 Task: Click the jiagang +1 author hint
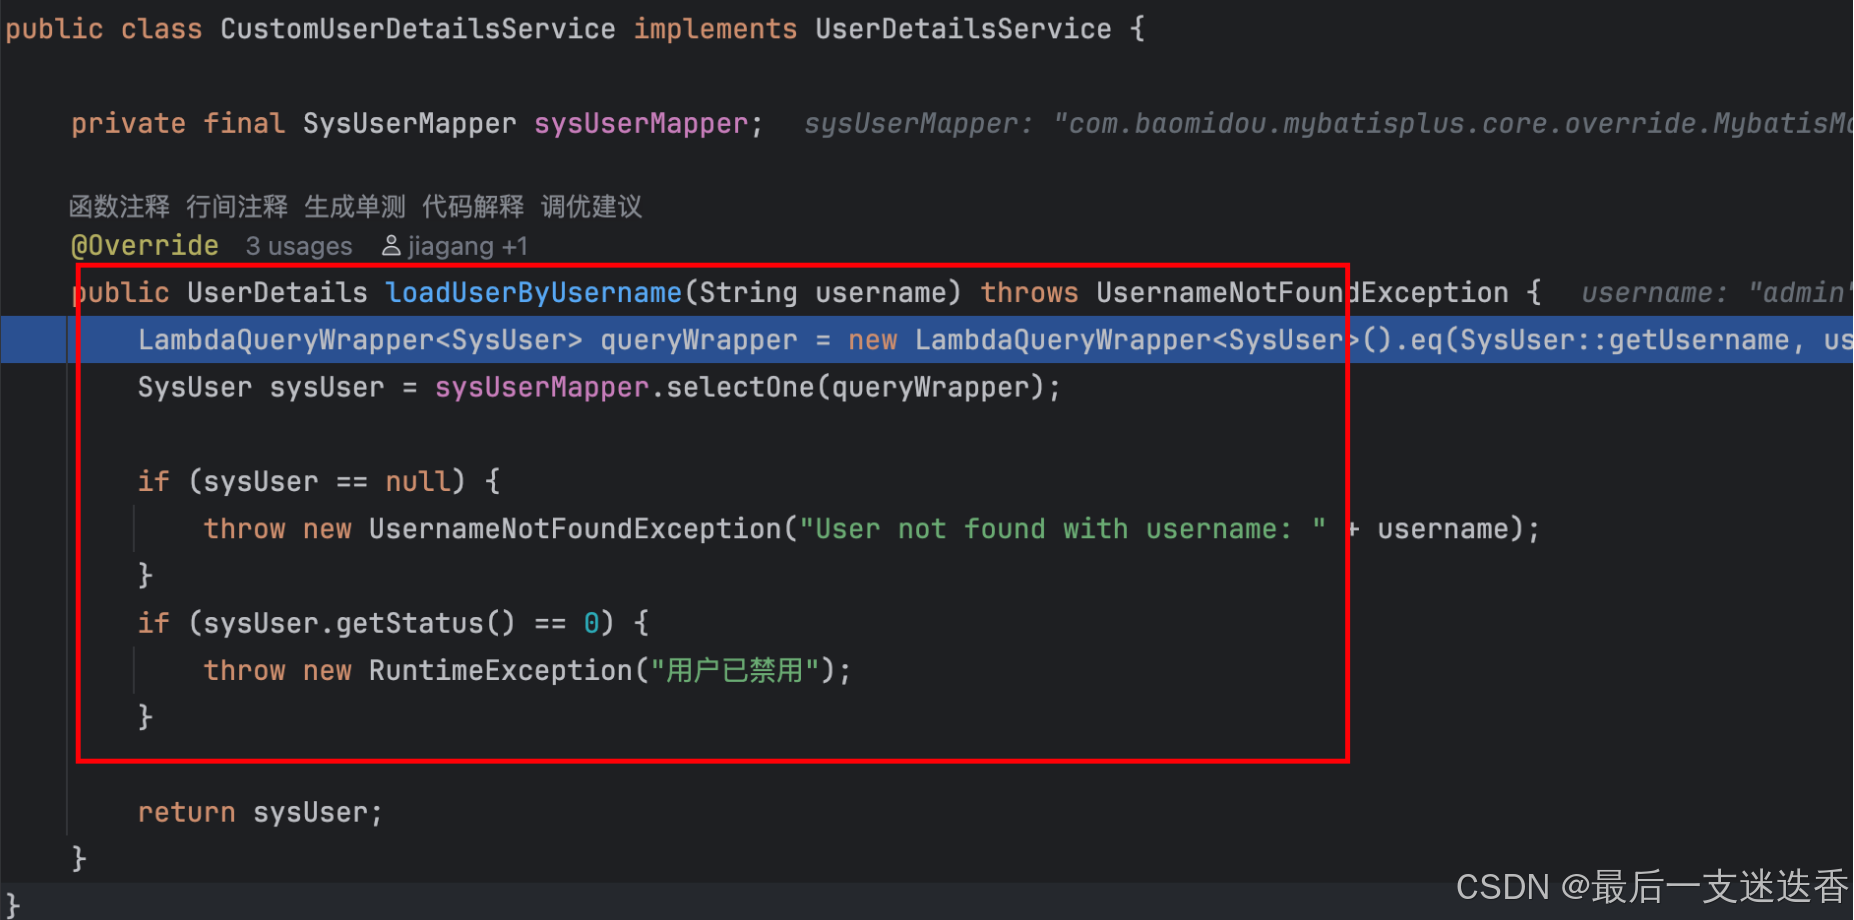[467, 246]
